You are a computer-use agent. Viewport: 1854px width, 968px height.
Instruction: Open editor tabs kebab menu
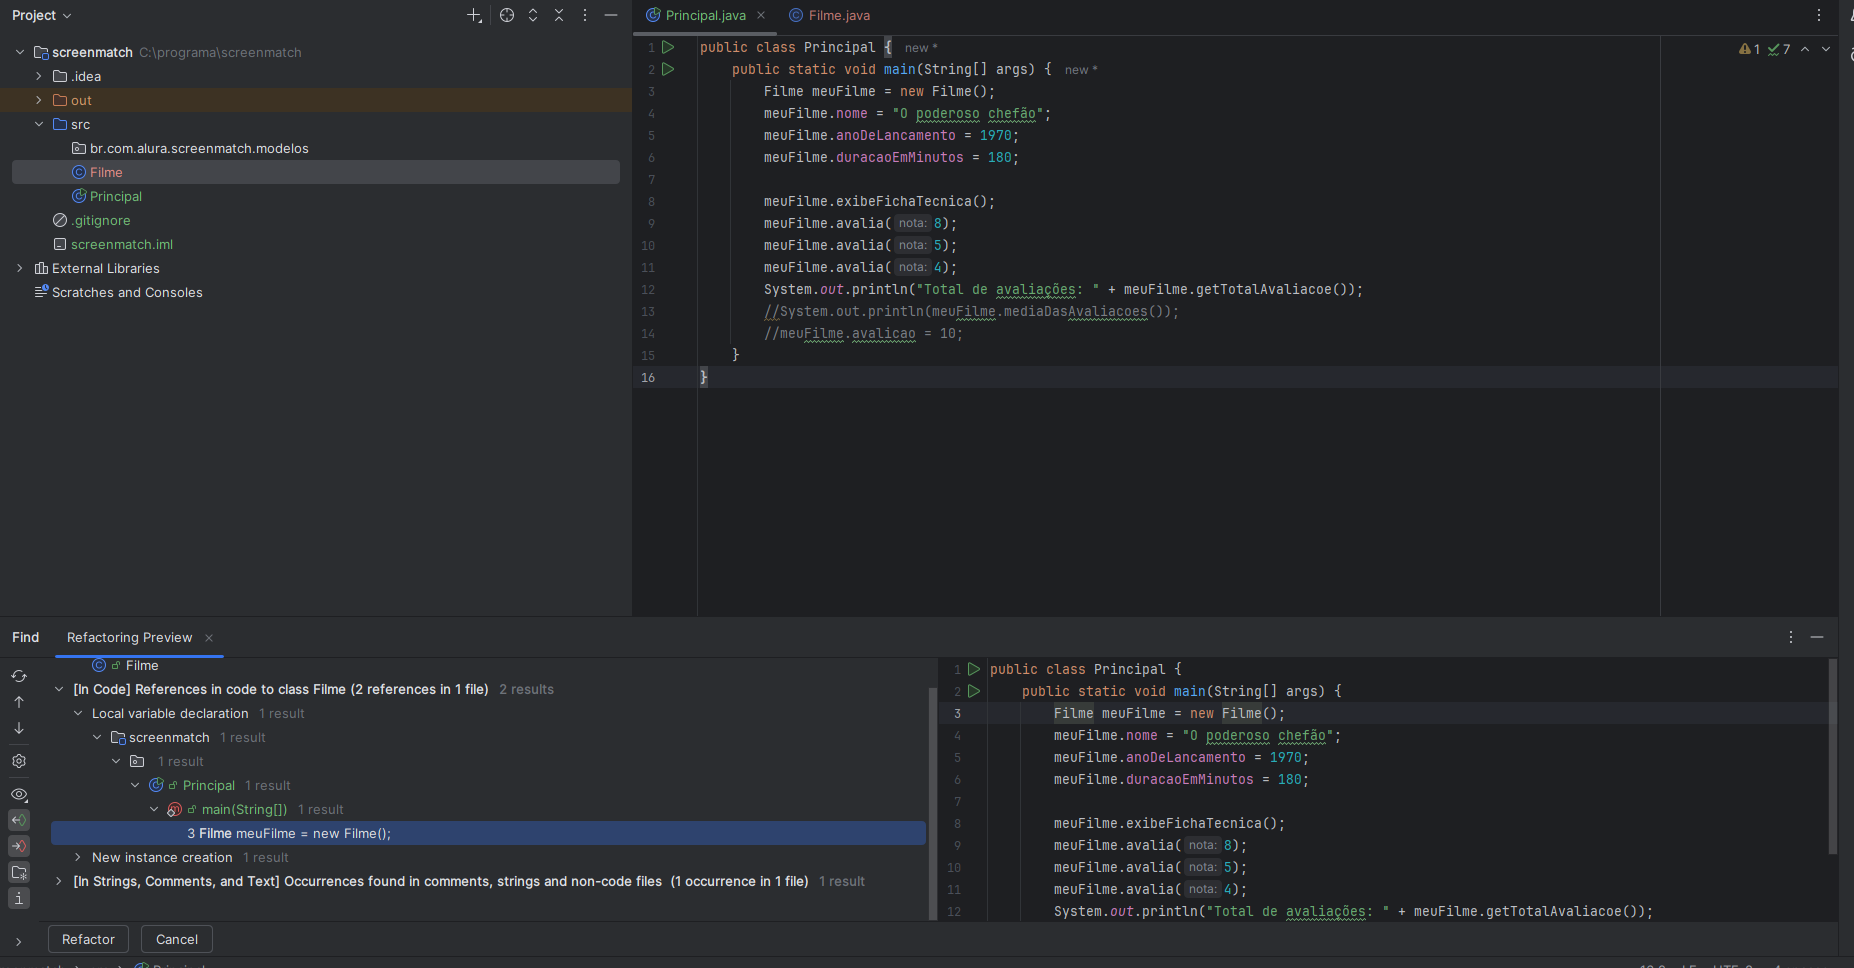(x=1819, y=15)
